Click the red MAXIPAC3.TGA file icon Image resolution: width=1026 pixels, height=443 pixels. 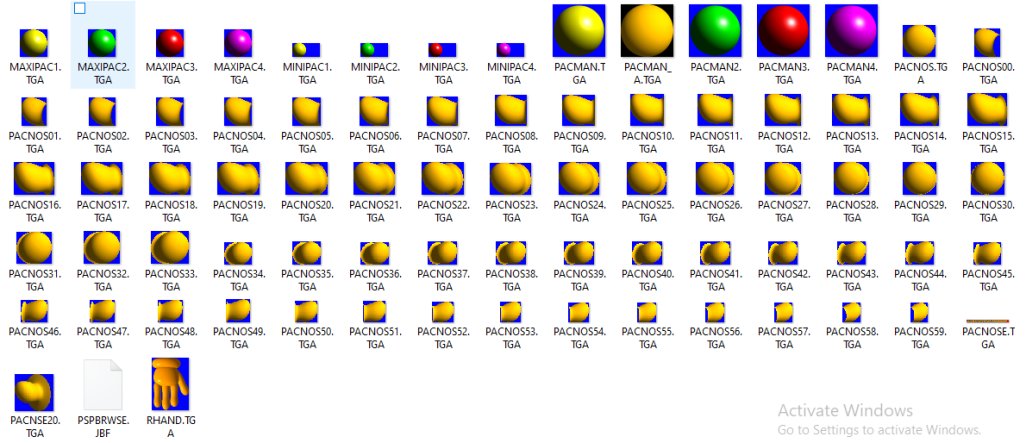(170, 43)
